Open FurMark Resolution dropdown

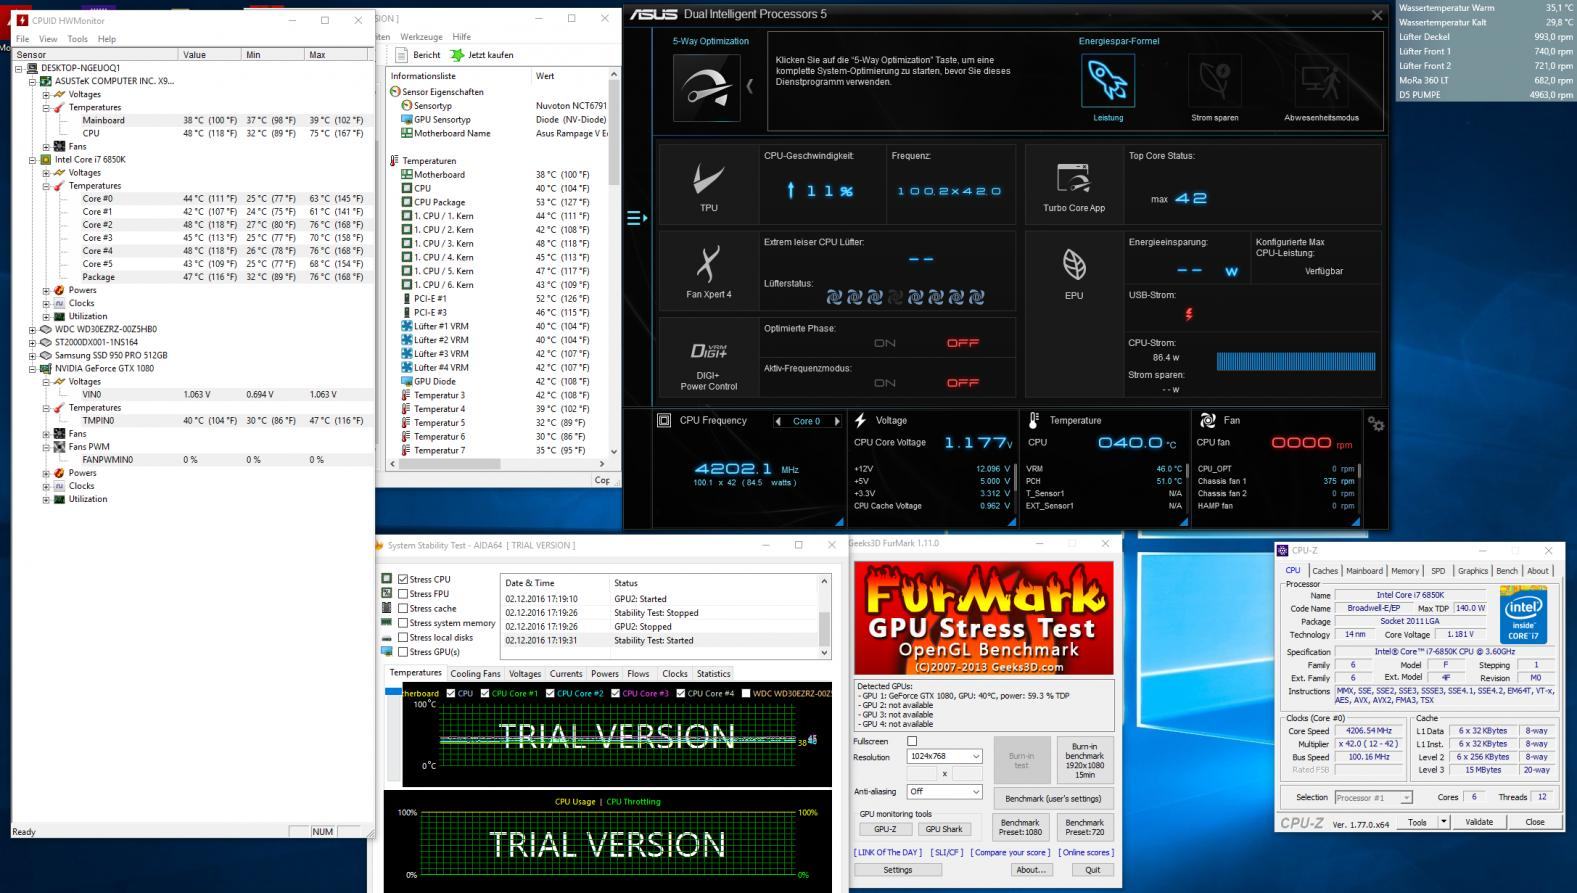pyautogui.click(x=944, y=756)
